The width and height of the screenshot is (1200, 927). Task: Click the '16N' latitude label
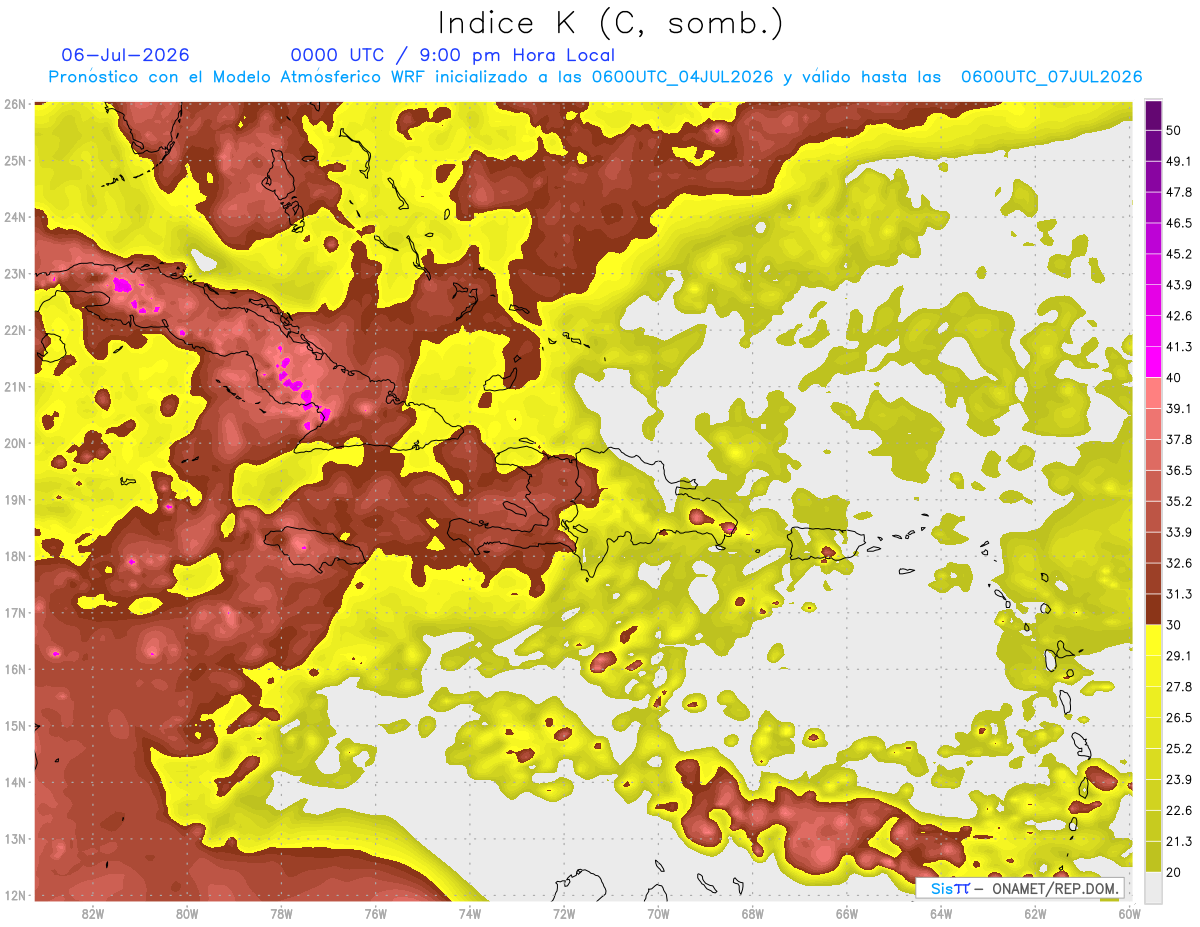click(x=15, y=669)
